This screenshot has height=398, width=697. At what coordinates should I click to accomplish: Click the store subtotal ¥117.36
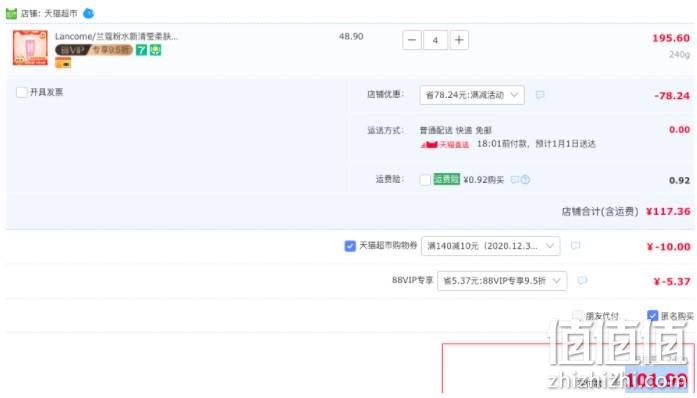[x=668, y=211]
